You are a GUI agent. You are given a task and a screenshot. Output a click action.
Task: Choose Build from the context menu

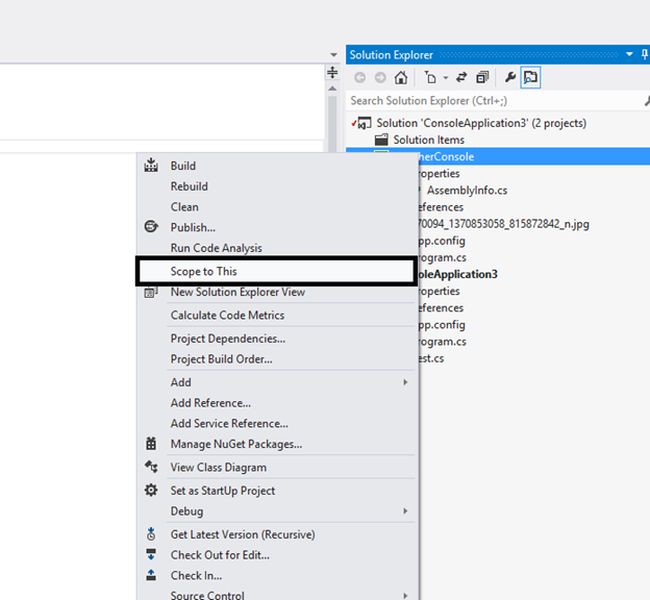pos(277,166)
